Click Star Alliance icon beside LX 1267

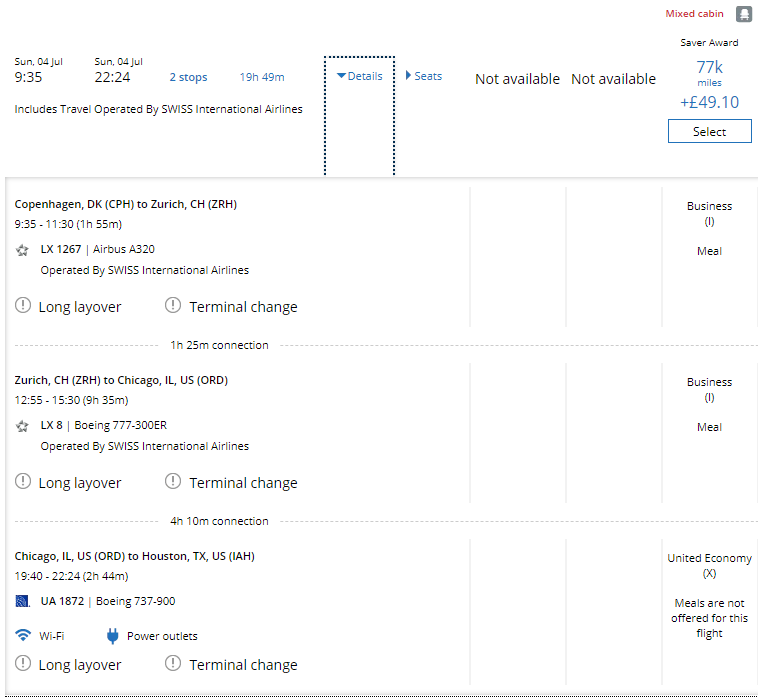22,250
